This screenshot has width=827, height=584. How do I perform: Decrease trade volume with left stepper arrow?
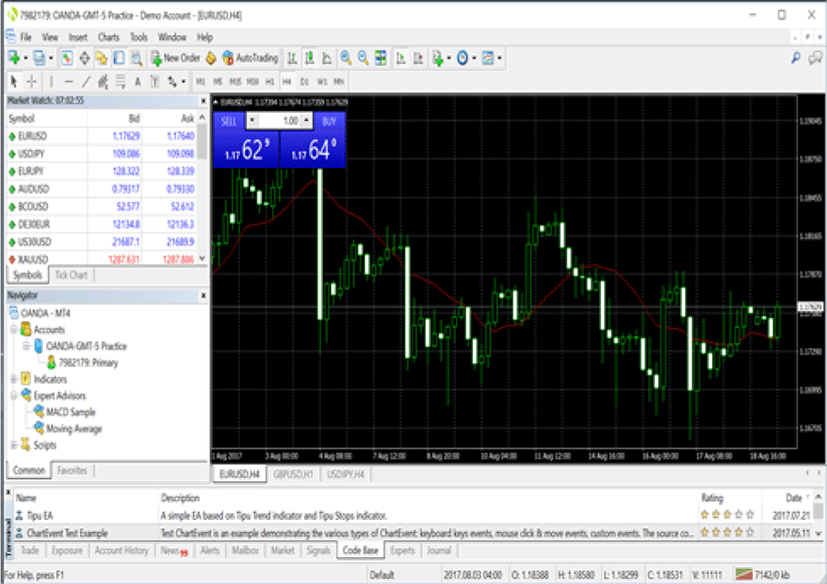tap(252, 120)
